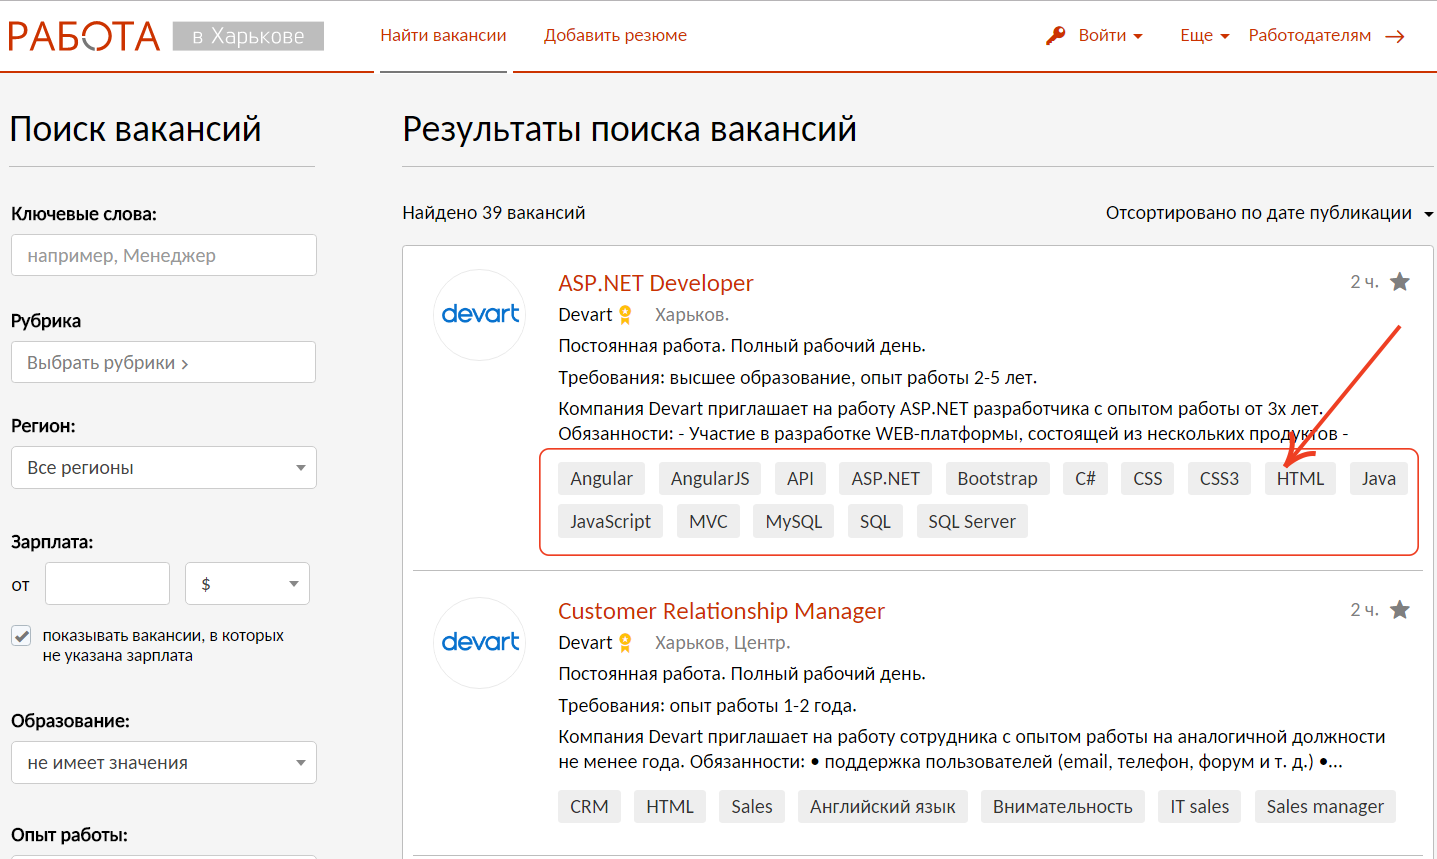Click the arrow icon next to Работодателям

(x=1395, y=36)
